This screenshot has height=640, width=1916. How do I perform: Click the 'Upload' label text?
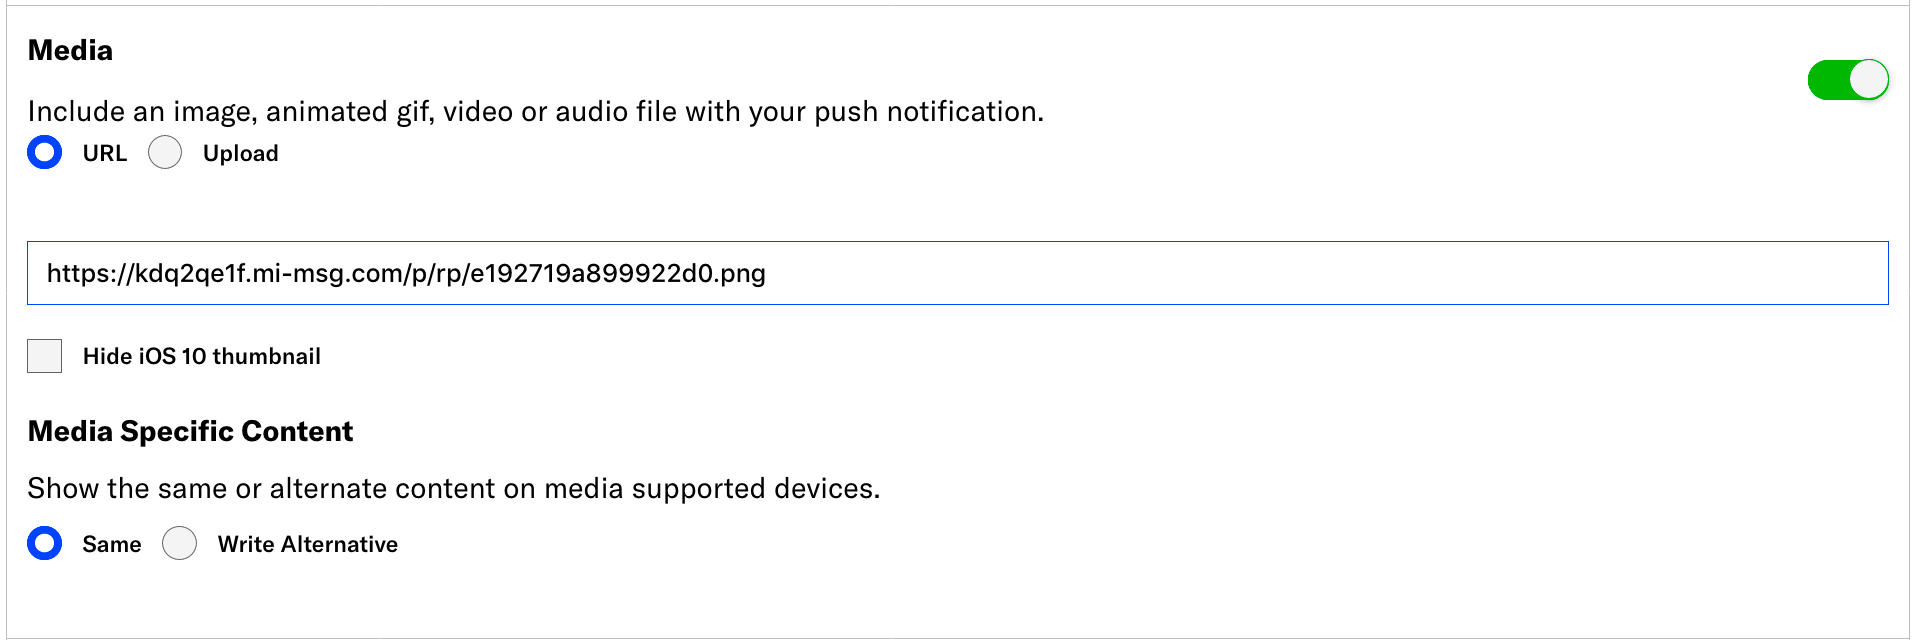[x=240, y=153]
